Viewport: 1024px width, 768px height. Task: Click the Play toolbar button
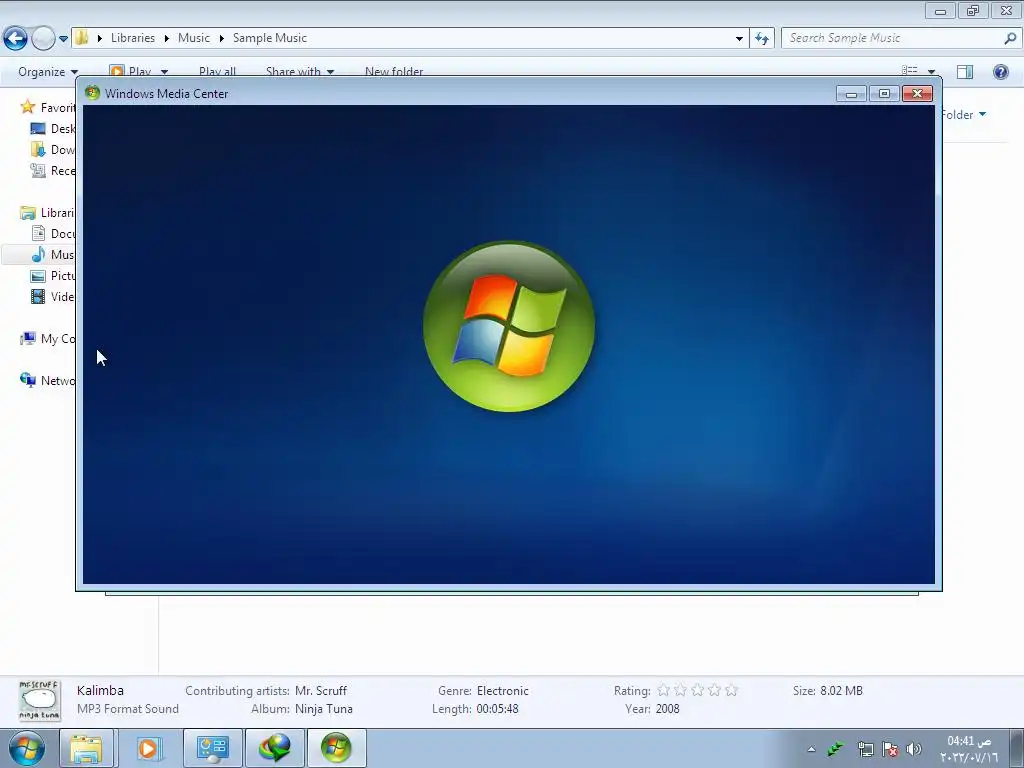click(131, 72)
